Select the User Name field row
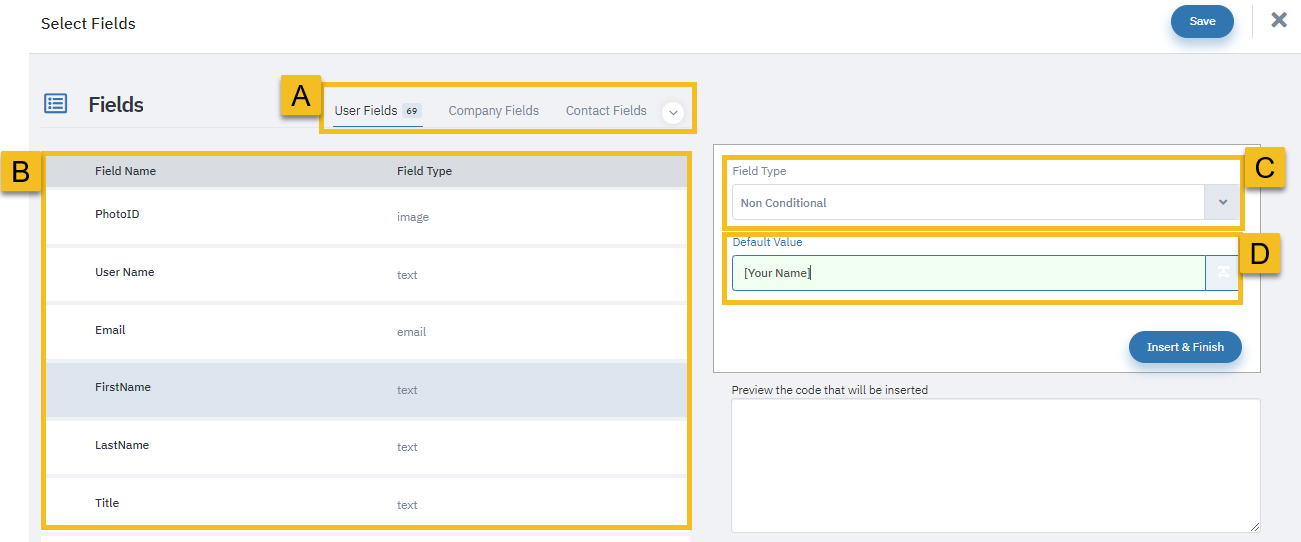The height and width of the screenshot is (542, 1301). tap(366, 274)
